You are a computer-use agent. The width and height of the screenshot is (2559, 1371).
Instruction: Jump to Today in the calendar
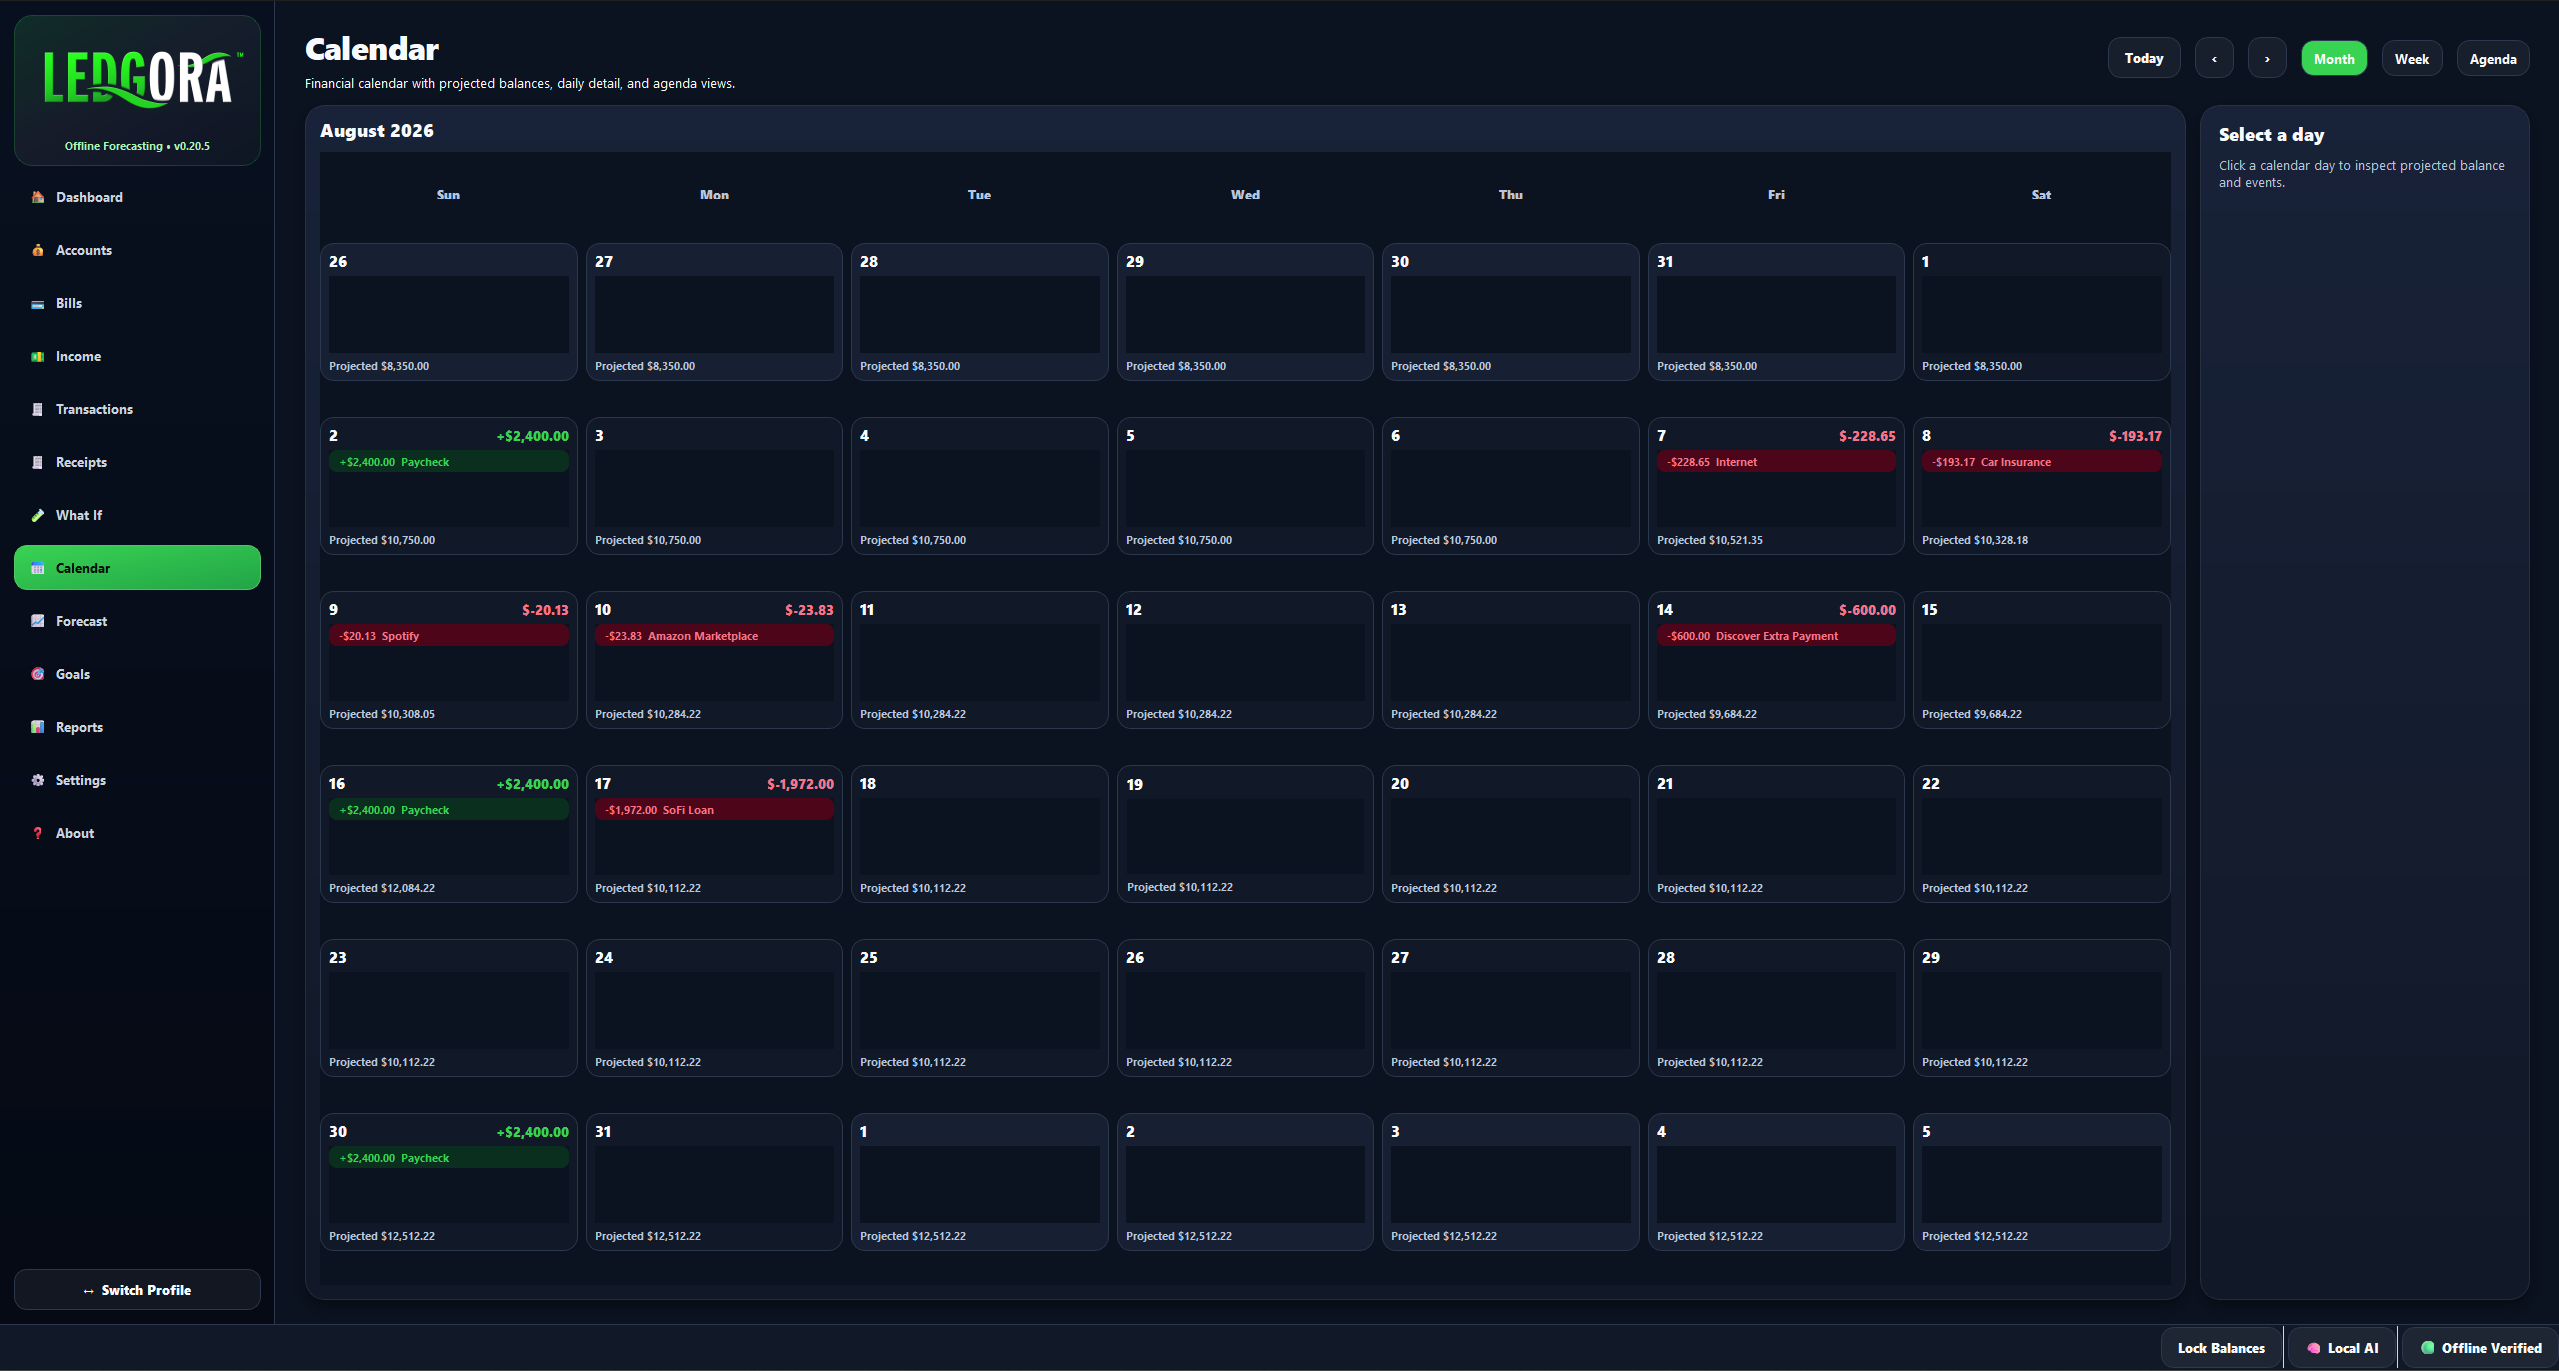tap(2144, 58)
